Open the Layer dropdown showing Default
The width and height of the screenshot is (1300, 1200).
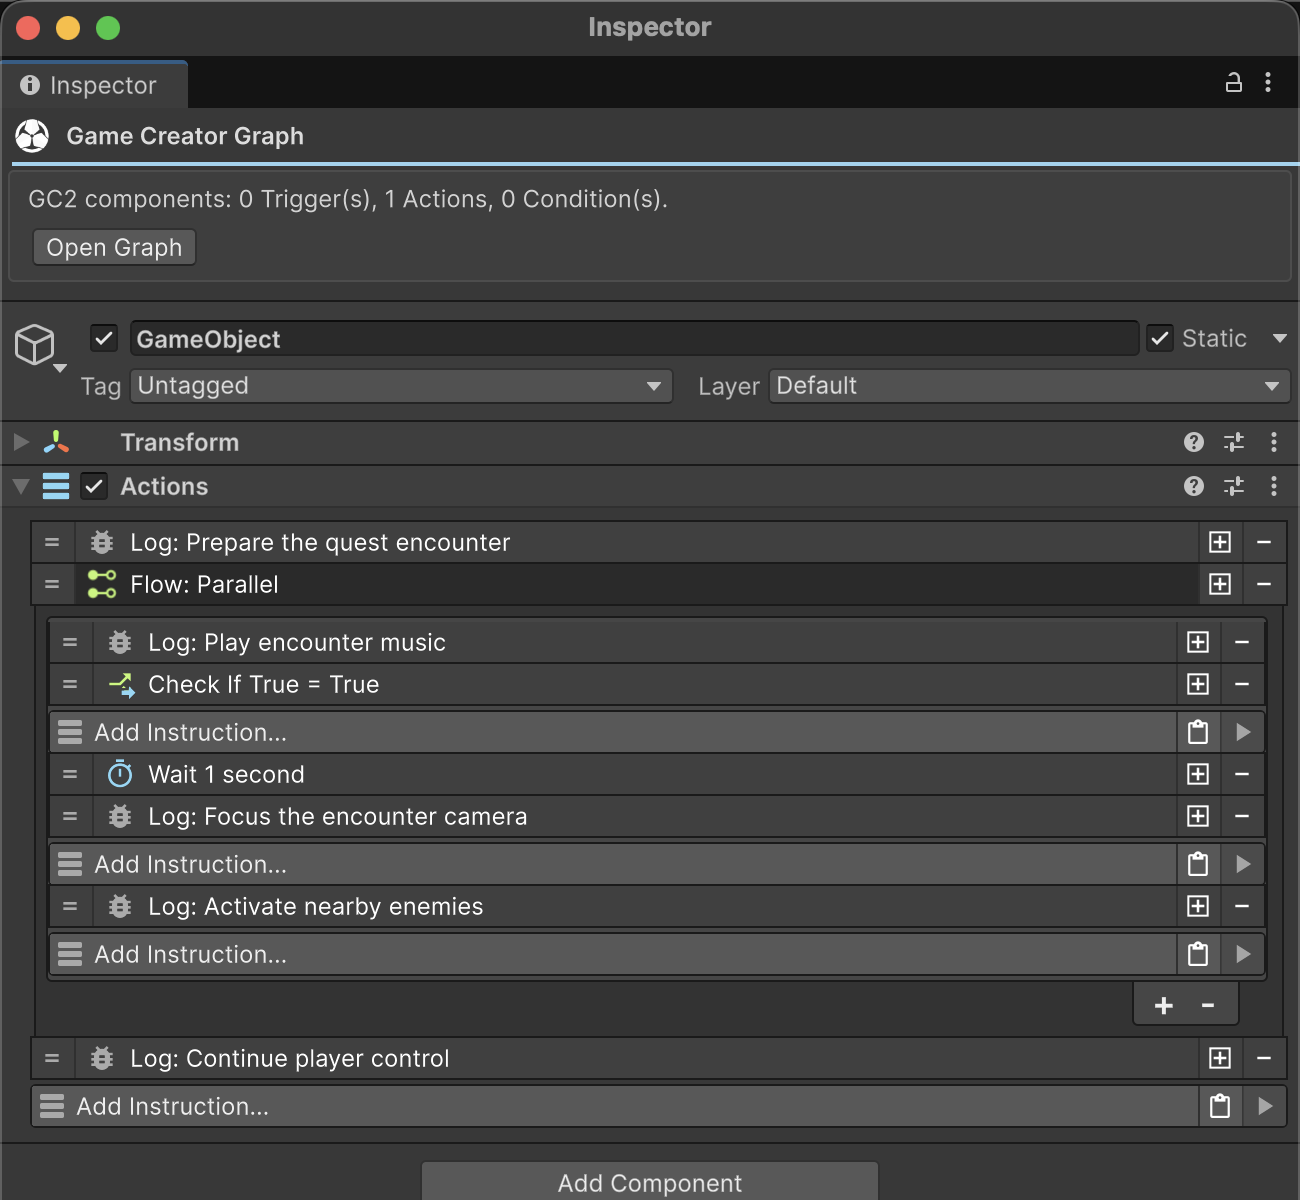point(1029,386)
